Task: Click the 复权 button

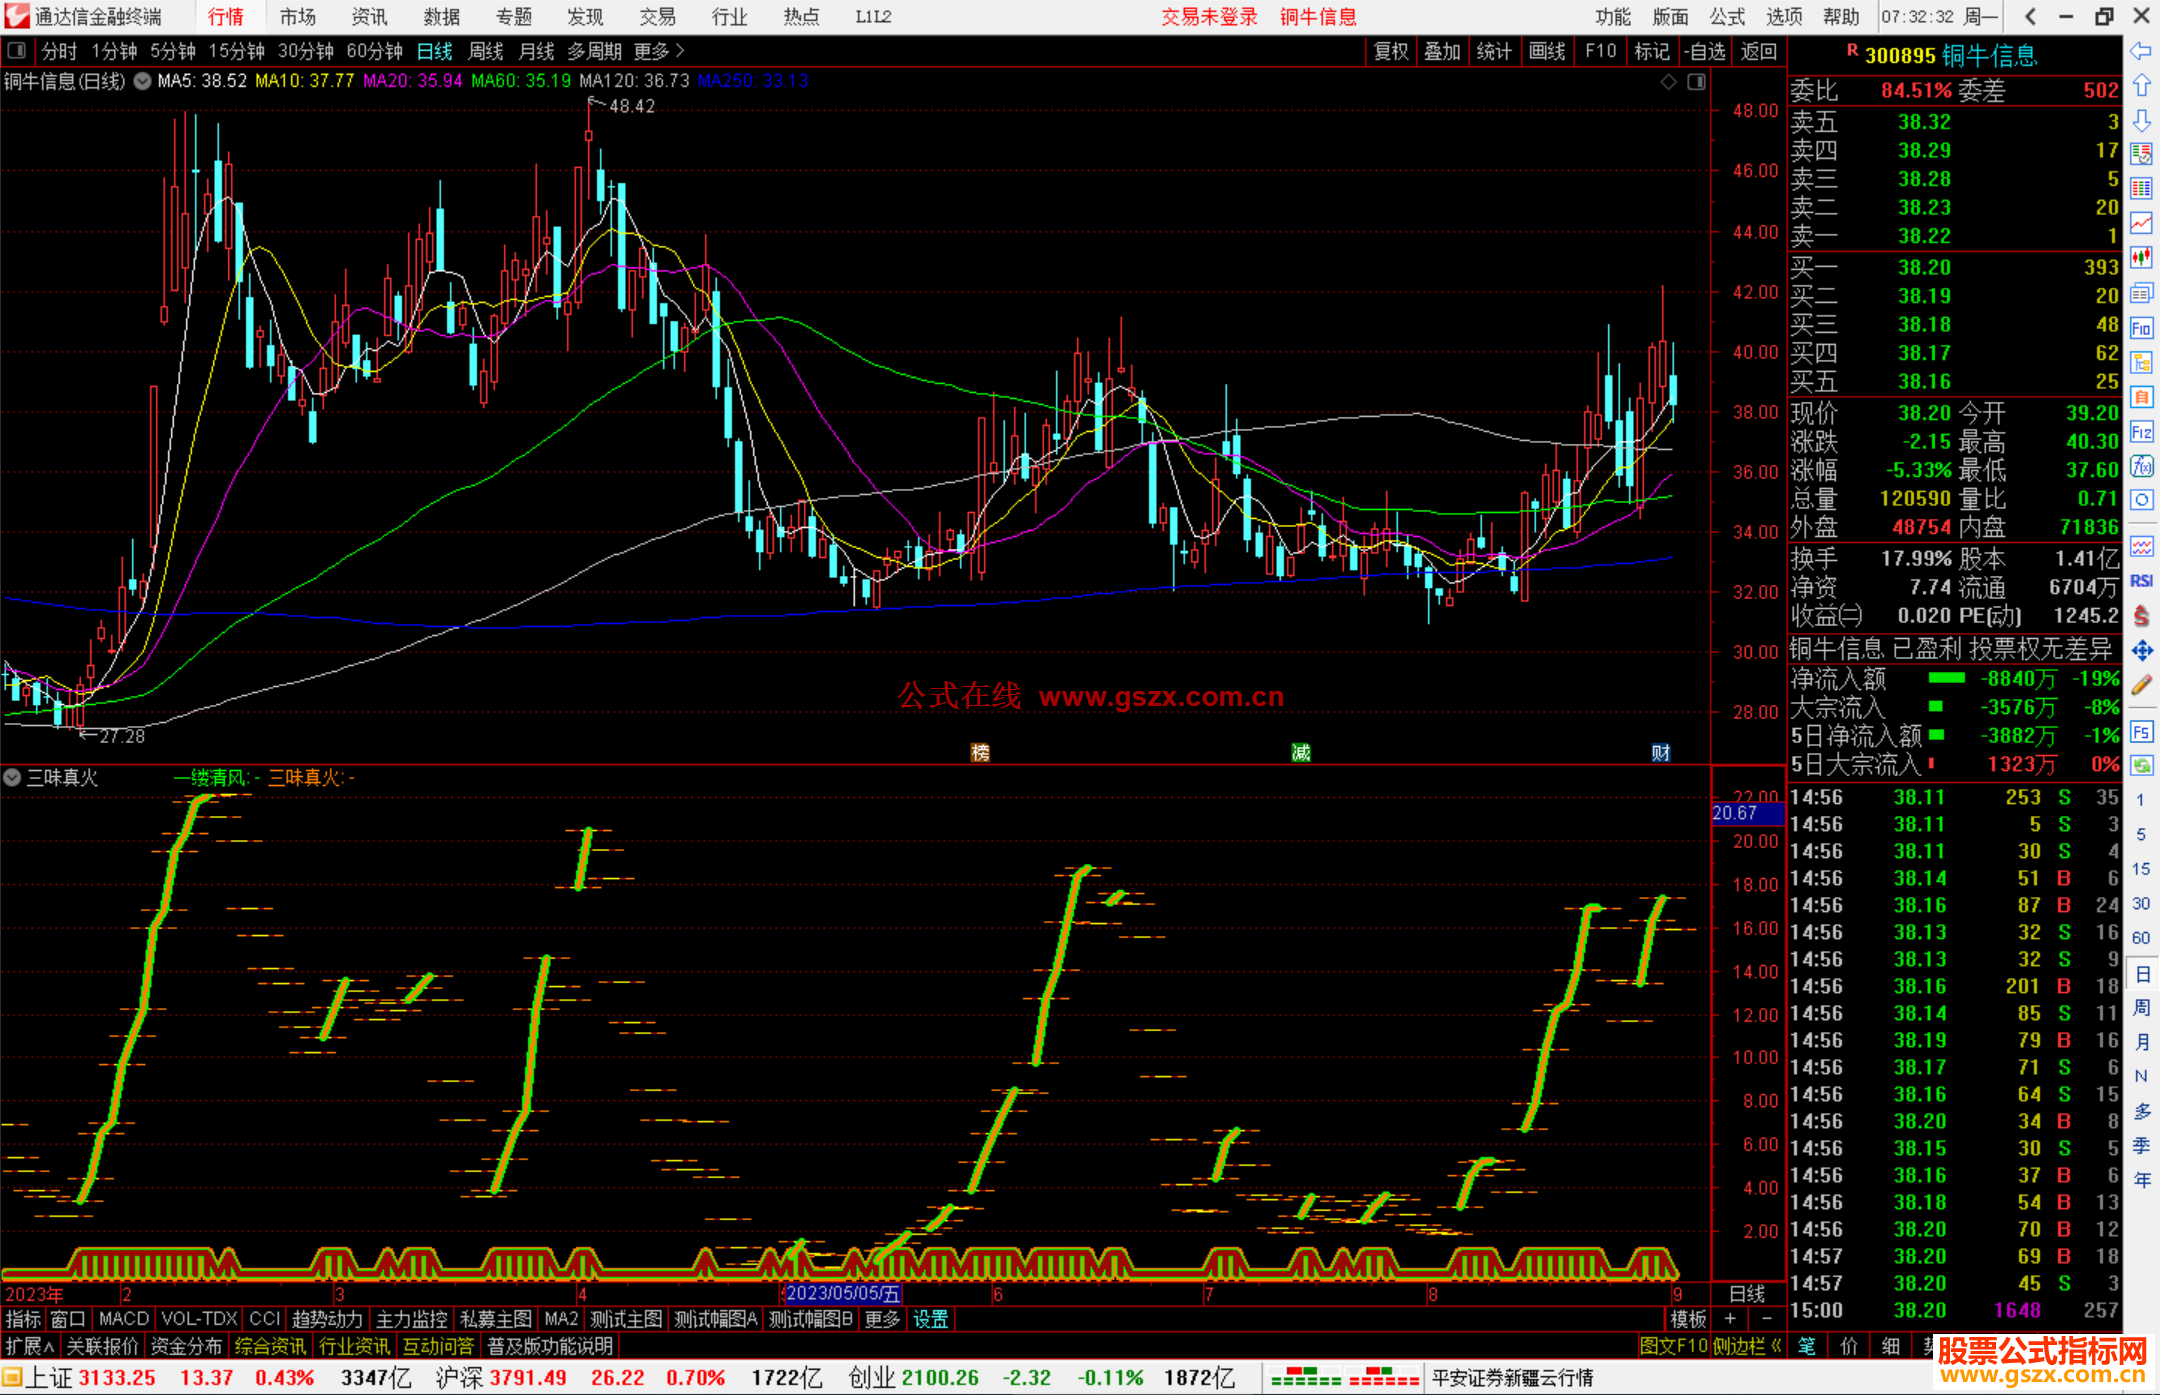Action: pos(1390,51)
